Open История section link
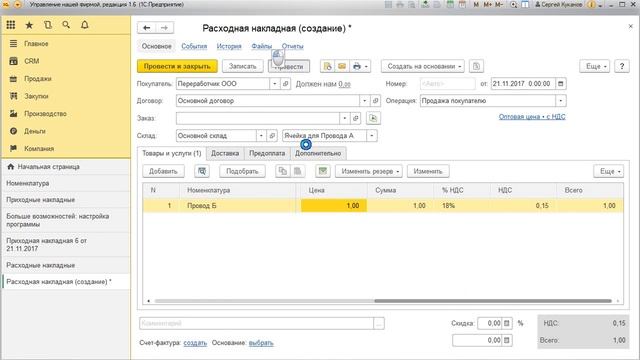The image size is (640, 360). [x=229, y=46]
